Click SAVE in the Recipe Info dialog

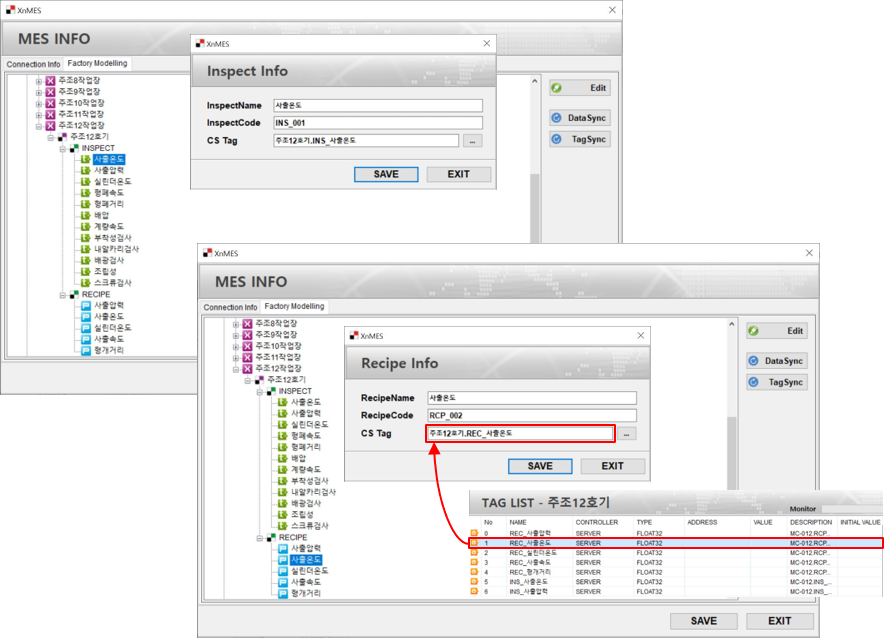tap(539, 466)
